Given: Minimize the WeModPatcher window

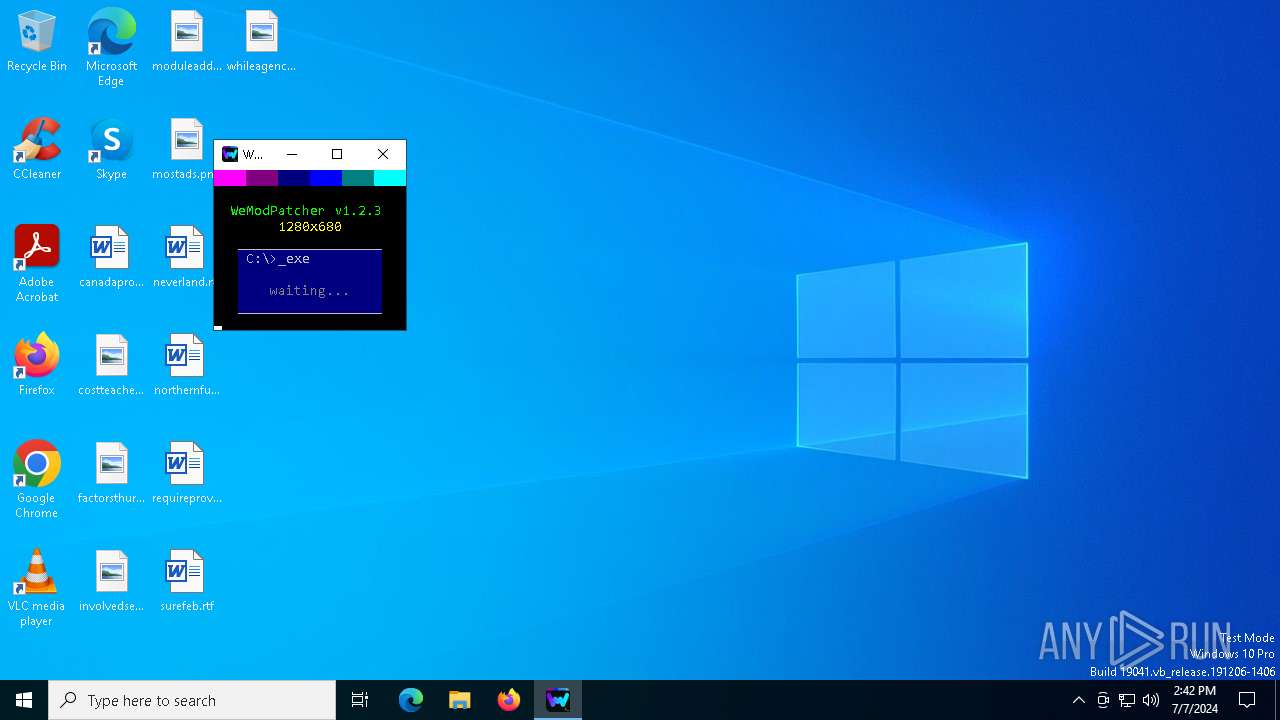Looking at the screenshot, I should click(292, 154).
